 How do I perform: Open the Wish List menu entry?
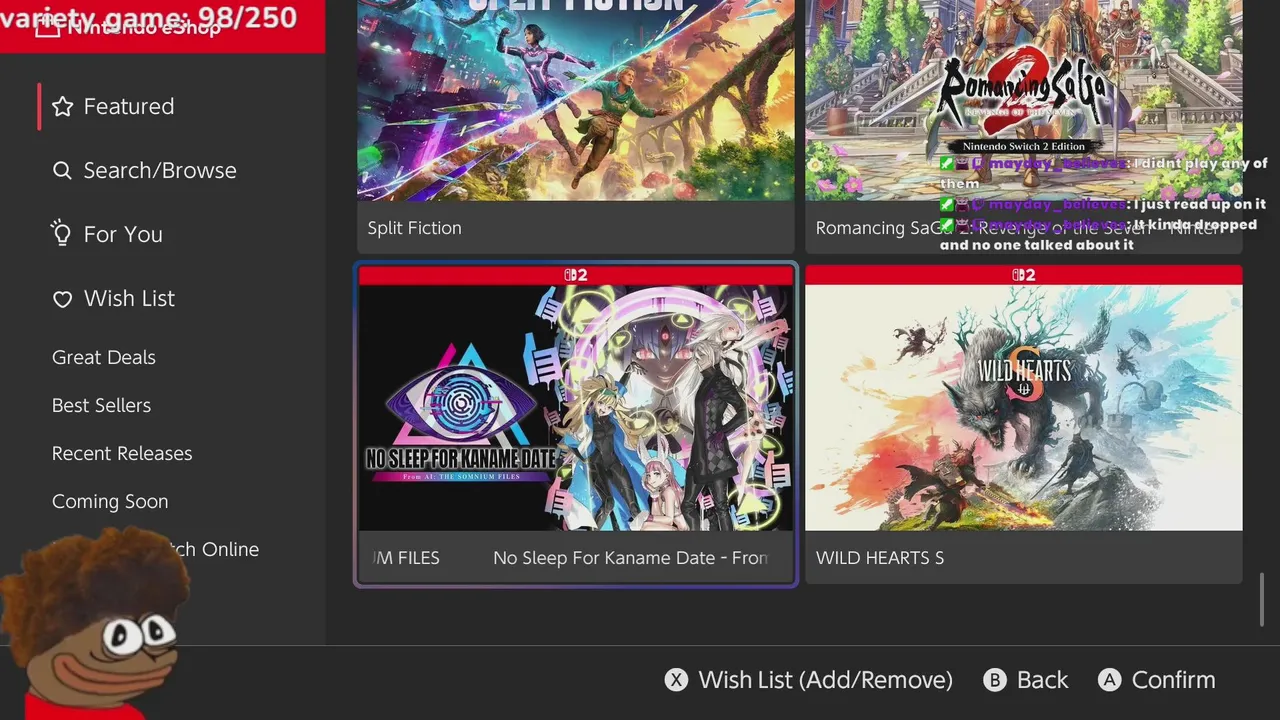[129, 299]
